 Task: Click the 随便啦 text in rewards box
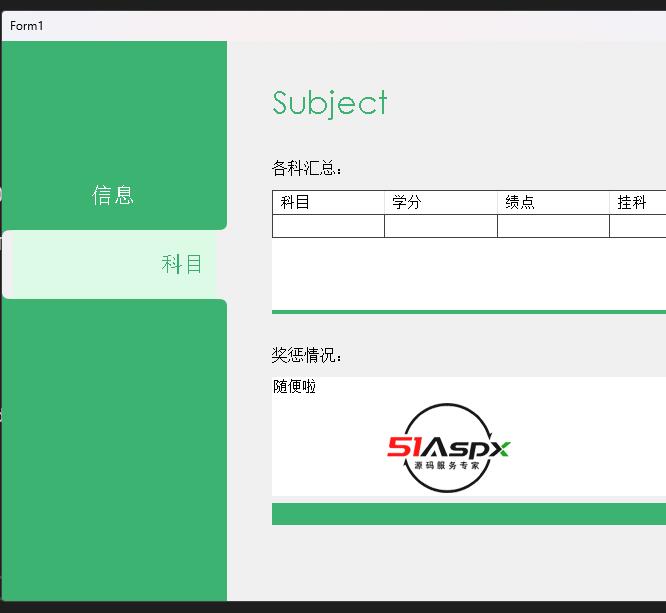(294, 387)
